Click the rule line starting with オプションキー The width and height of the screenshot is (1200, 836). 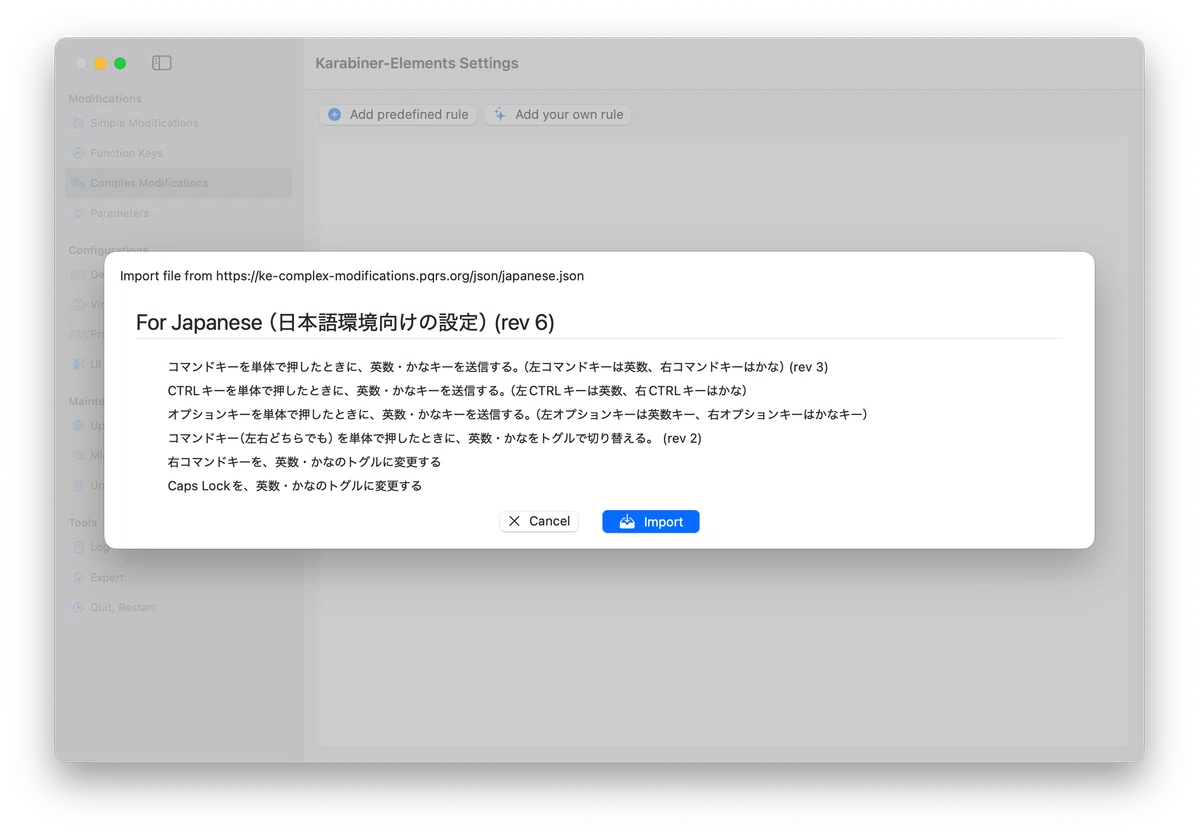pos(518,414)
